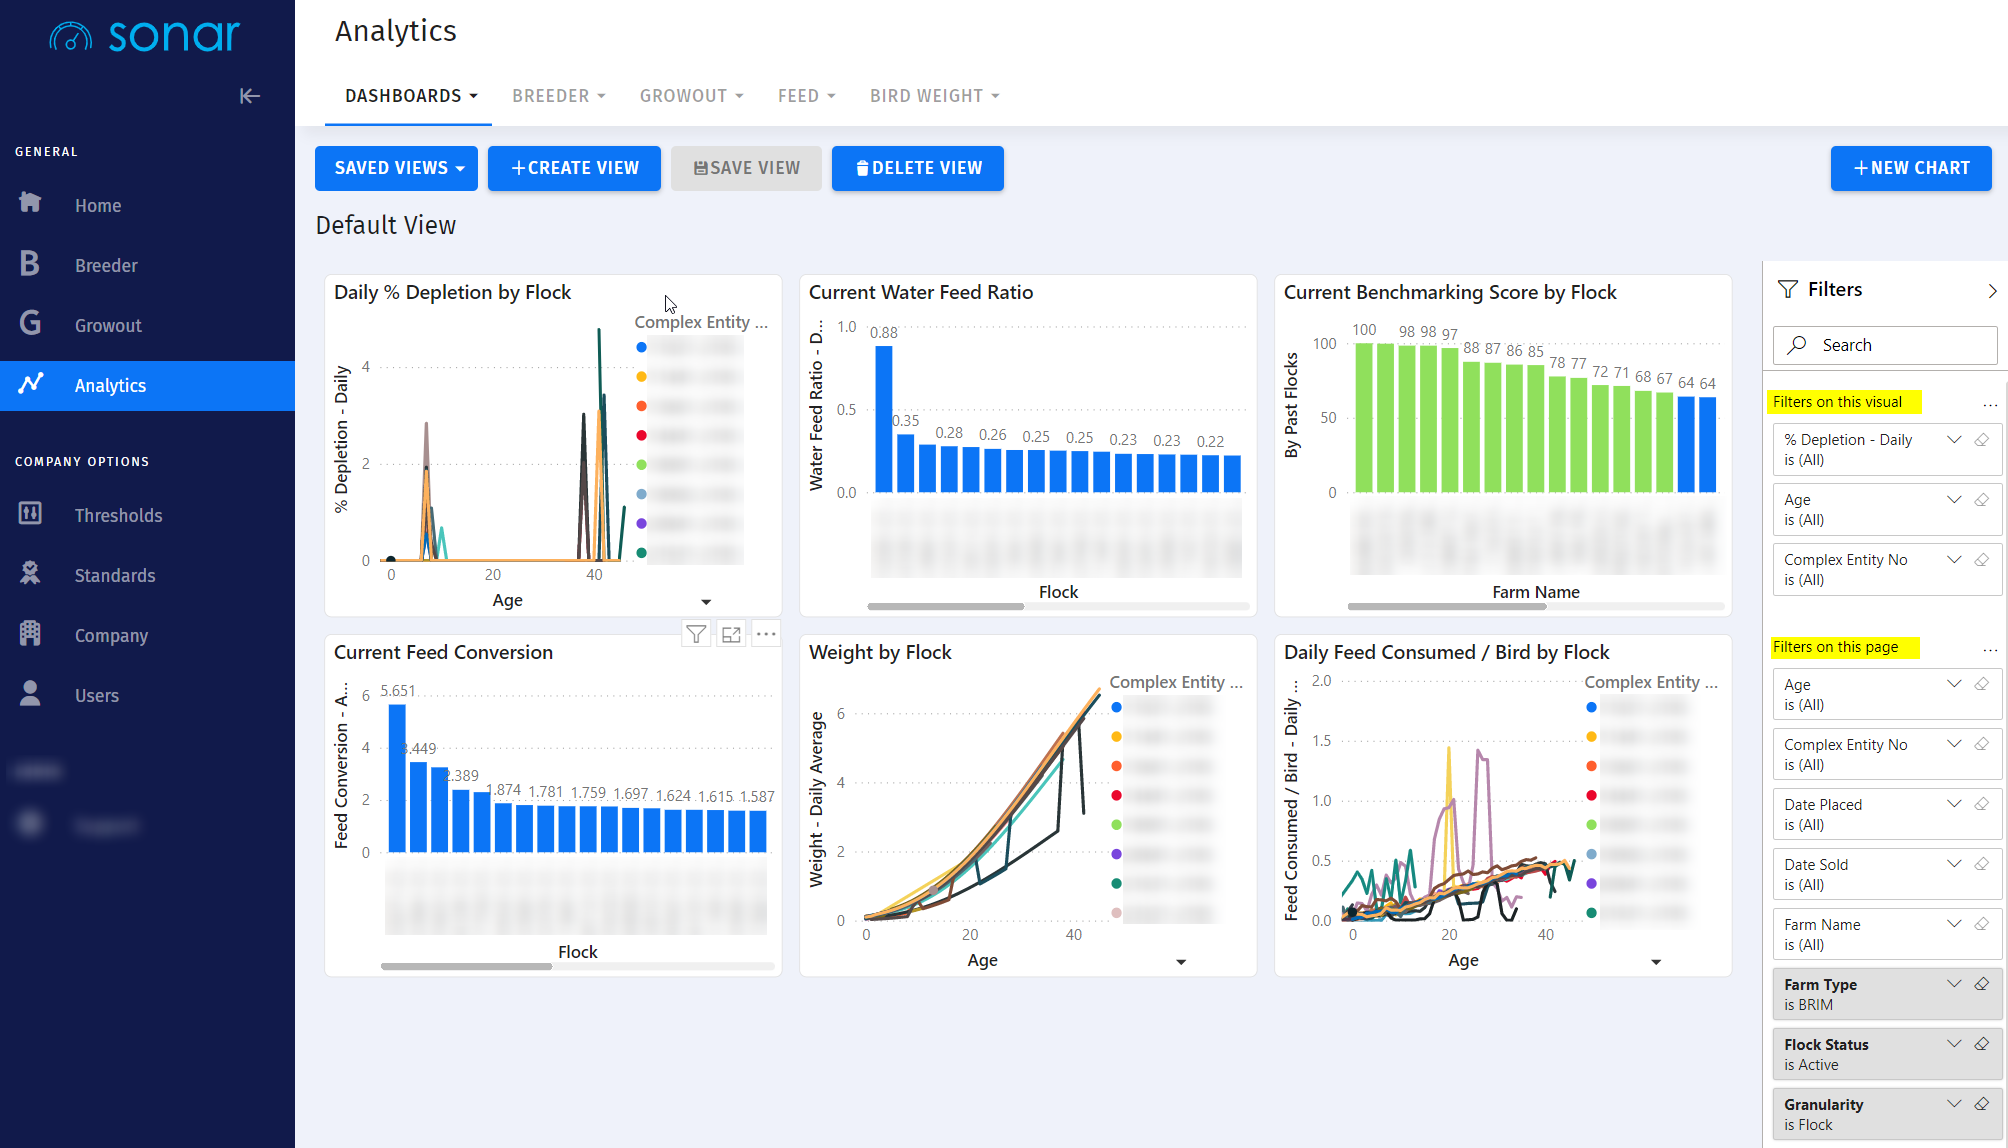2008x1148 pixels.
Task: Click the 0.88 bar in Water Feed Ratio chart
Action: [x=883, y=418]
